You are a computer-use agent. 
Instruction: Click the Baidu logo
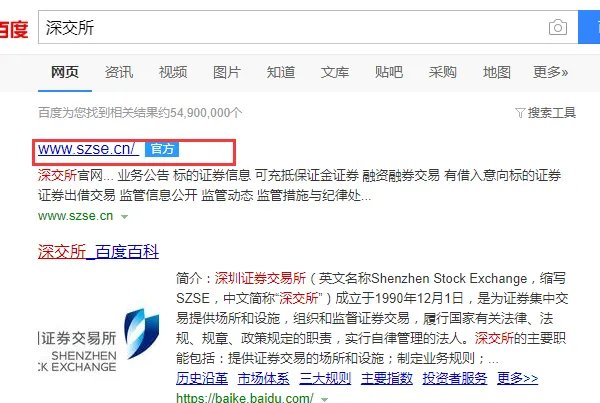tap(14, 29)
